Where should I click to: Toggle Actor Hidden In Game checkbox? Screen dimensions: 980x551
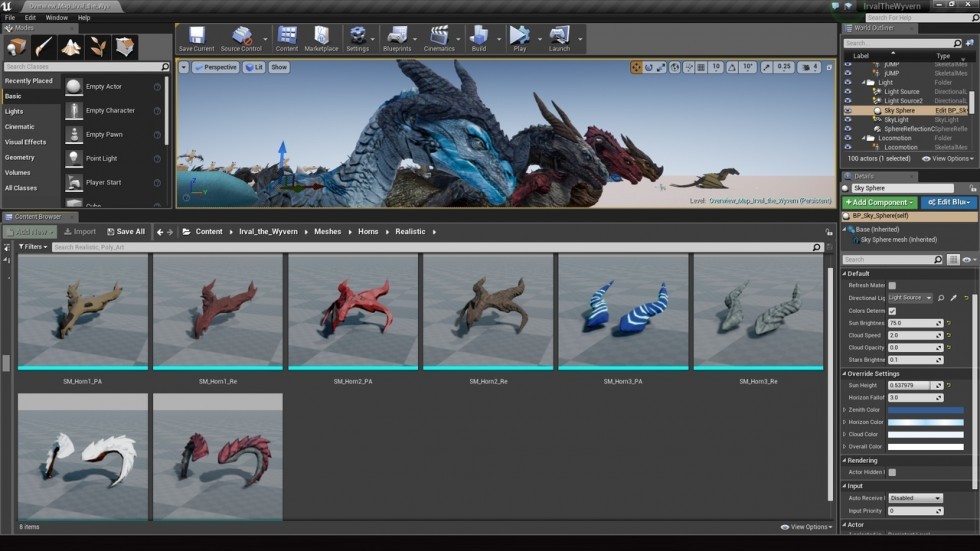coord(892,472)
